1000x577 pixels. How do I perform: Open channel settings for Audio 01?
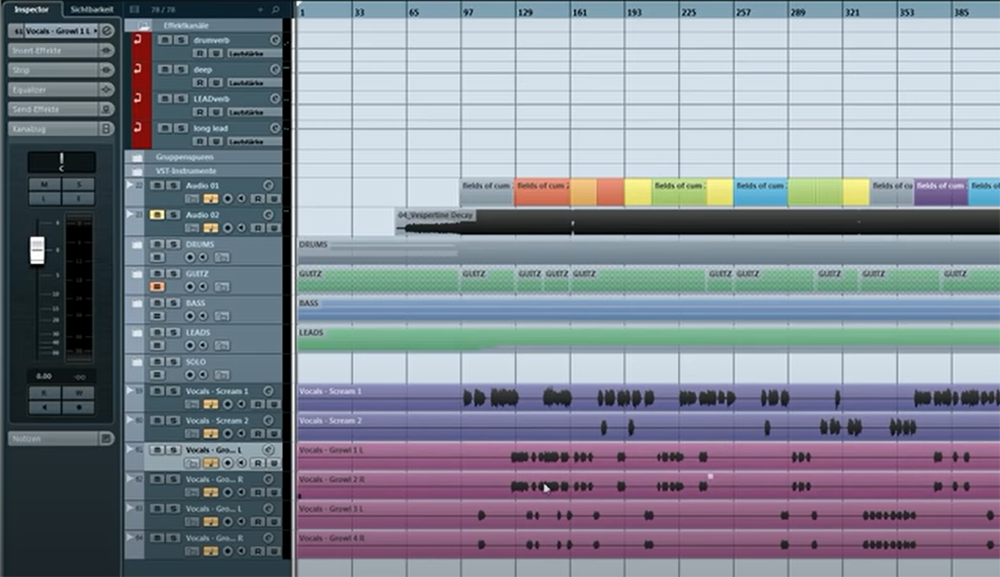(268, 185)
